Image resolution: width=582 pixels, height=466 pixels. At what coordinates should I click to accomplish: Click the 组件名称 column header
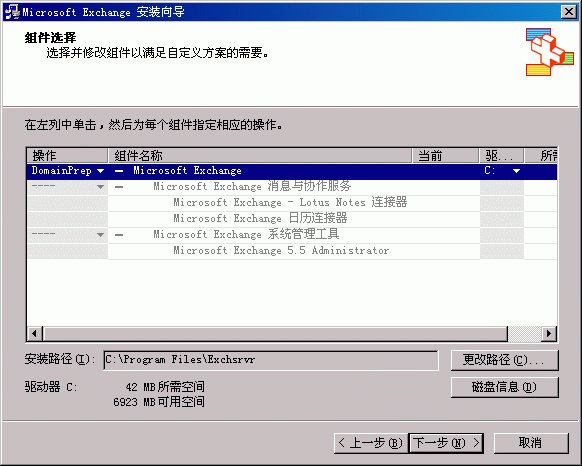click(x=260, y=156)
